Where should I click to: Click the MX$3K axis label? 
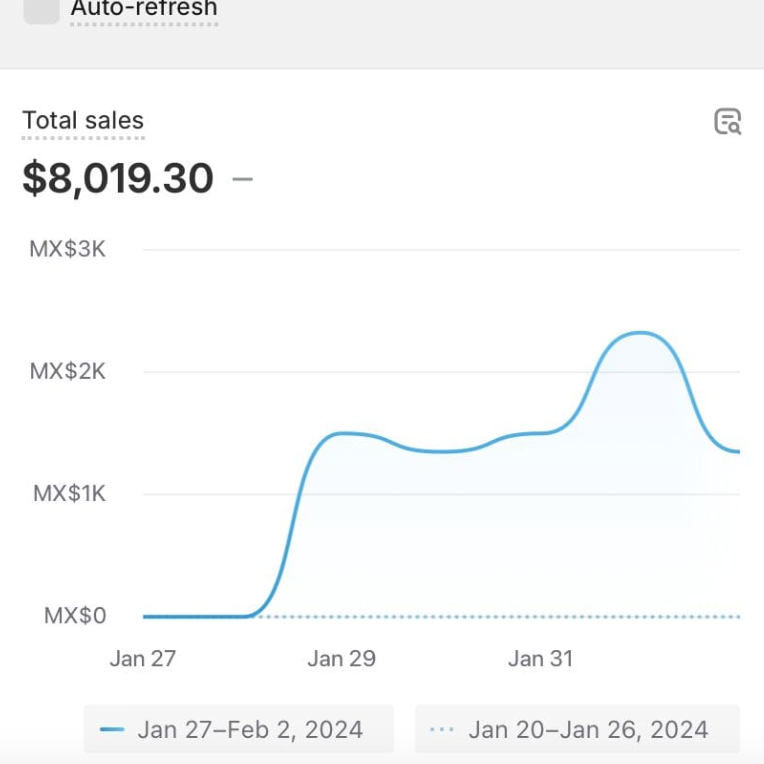(67, 249)
